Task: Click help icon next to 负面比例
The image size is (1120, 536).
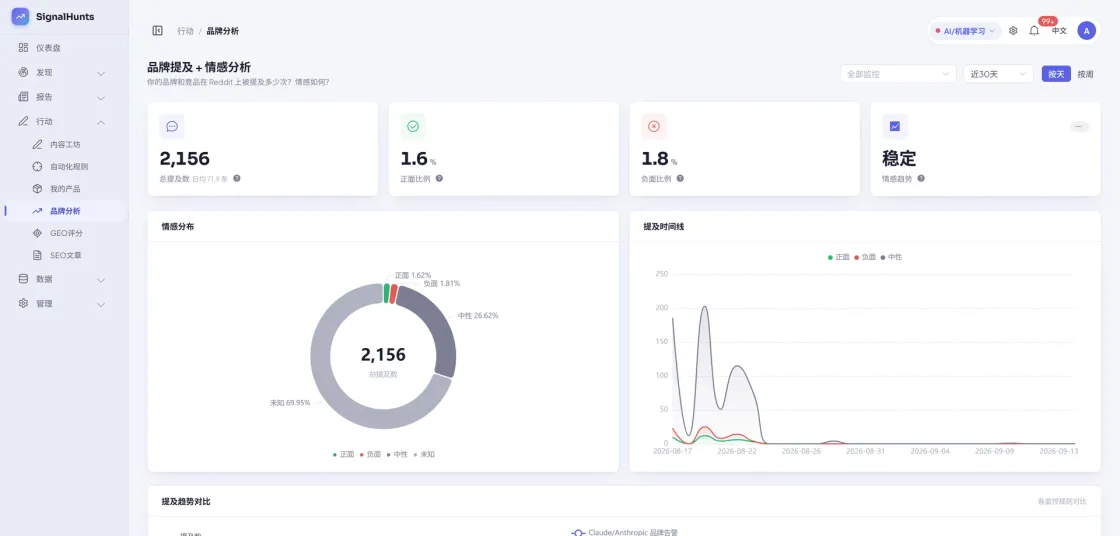Action: pos(680,179)
